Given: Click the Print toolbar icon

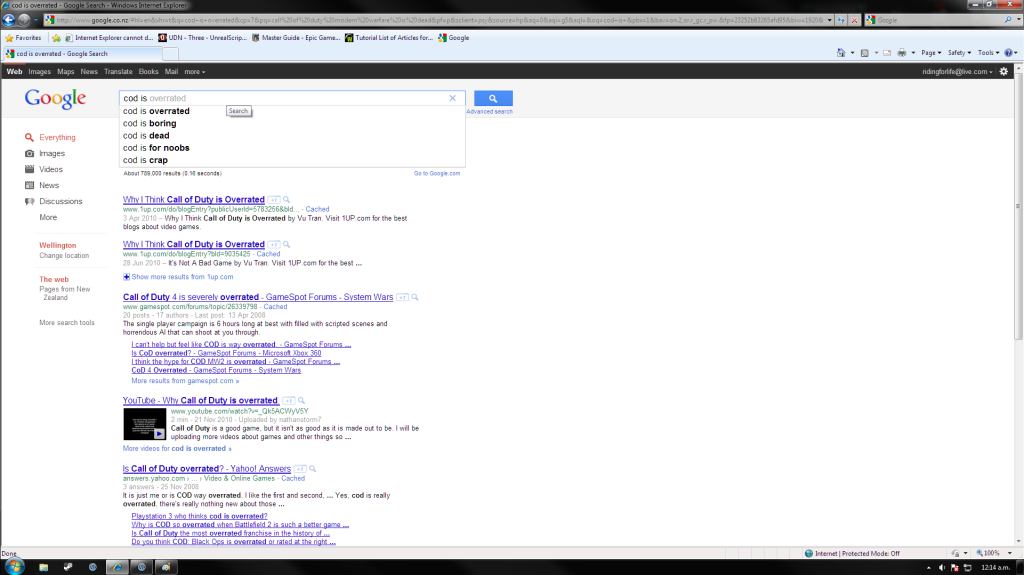Looking at the screenshot, I should (902, 53).
